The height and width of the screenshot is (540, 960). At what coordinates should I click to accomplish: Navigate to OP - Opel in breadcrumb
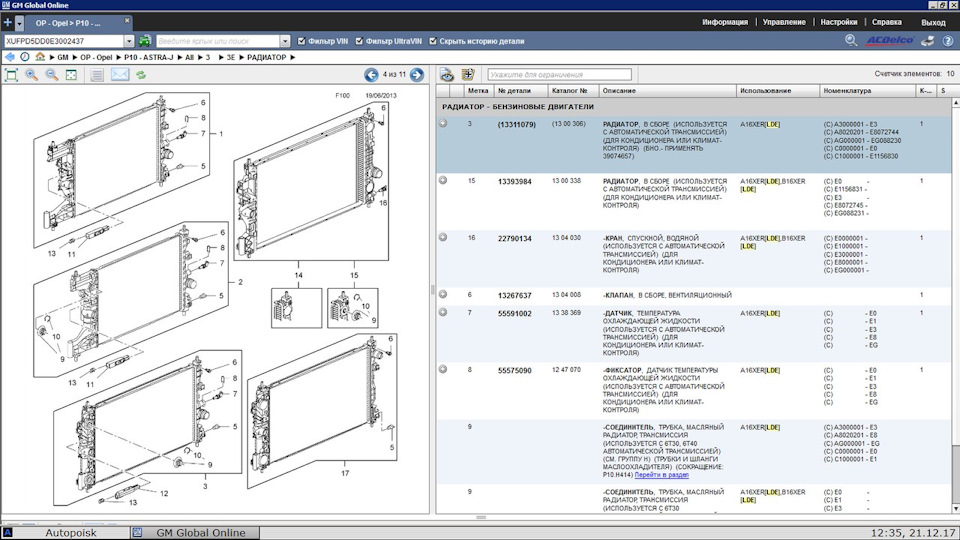[96, 58]
